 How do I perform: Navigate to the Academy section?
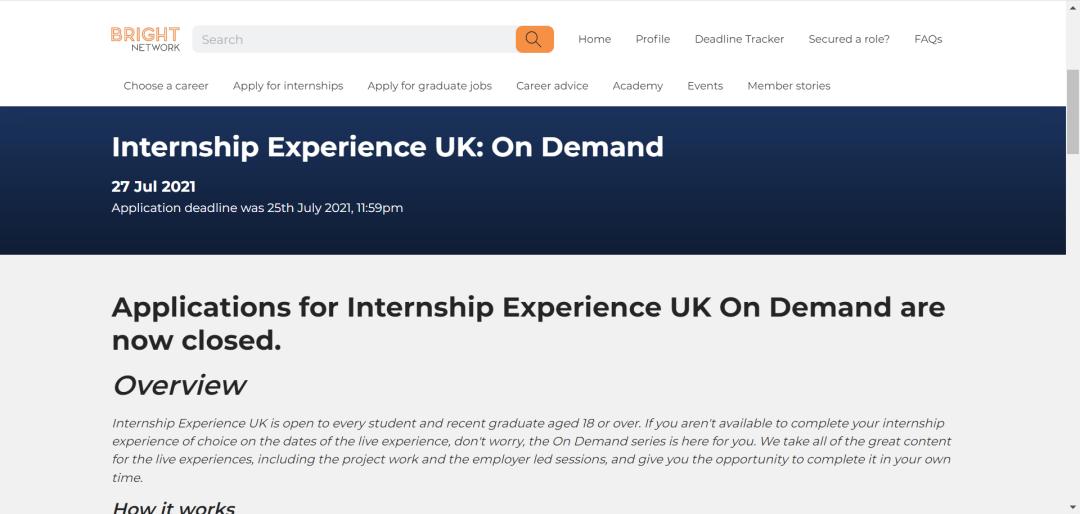point(638,86)
